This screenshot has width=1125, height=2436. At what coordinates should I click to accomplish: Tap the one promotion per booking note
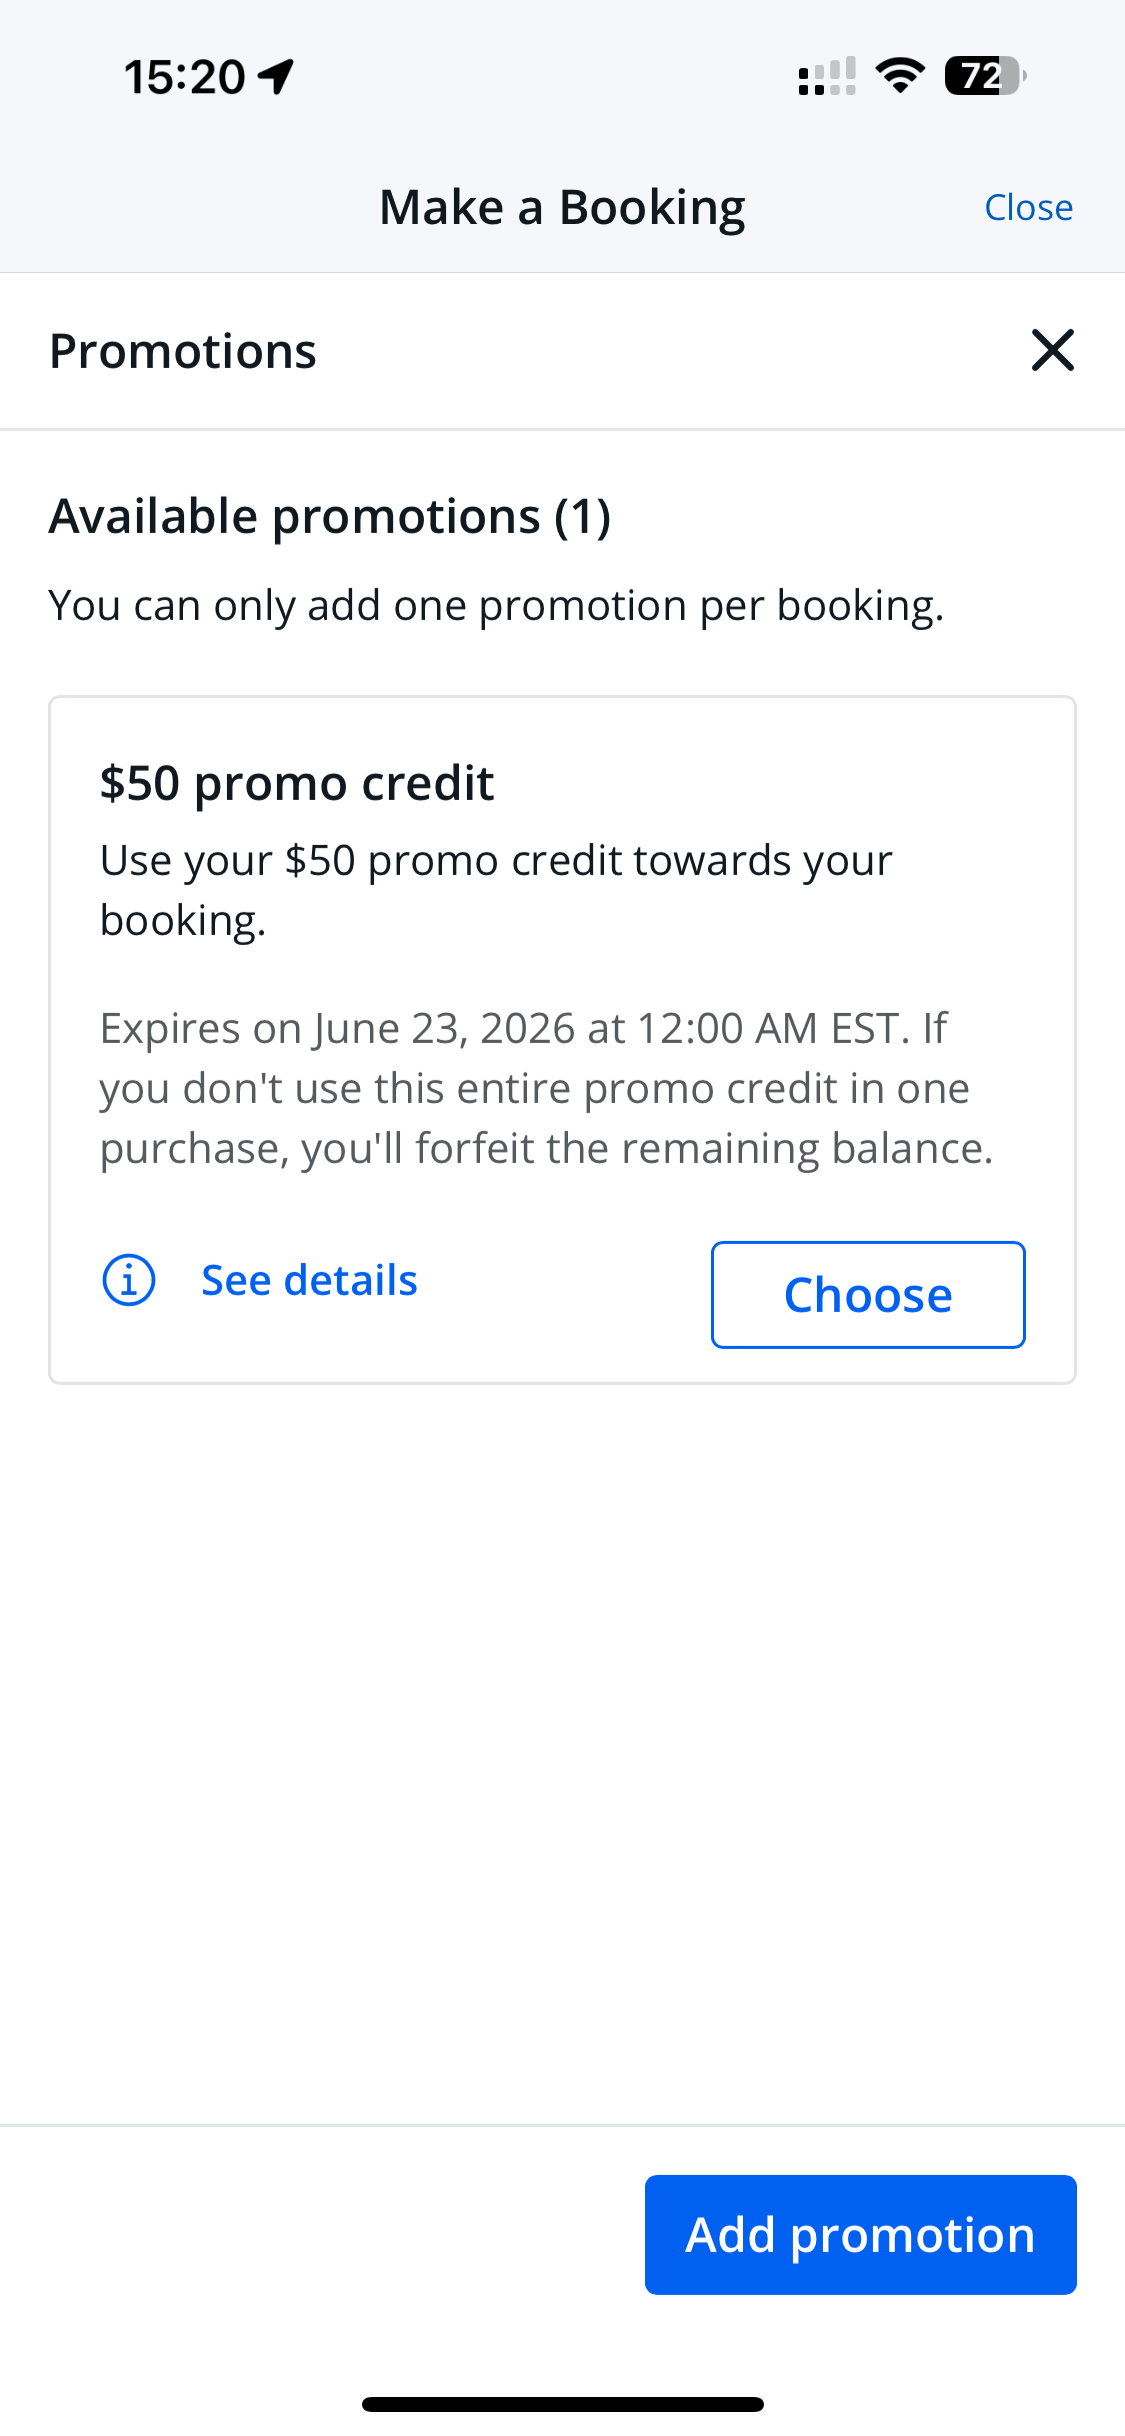496,606
